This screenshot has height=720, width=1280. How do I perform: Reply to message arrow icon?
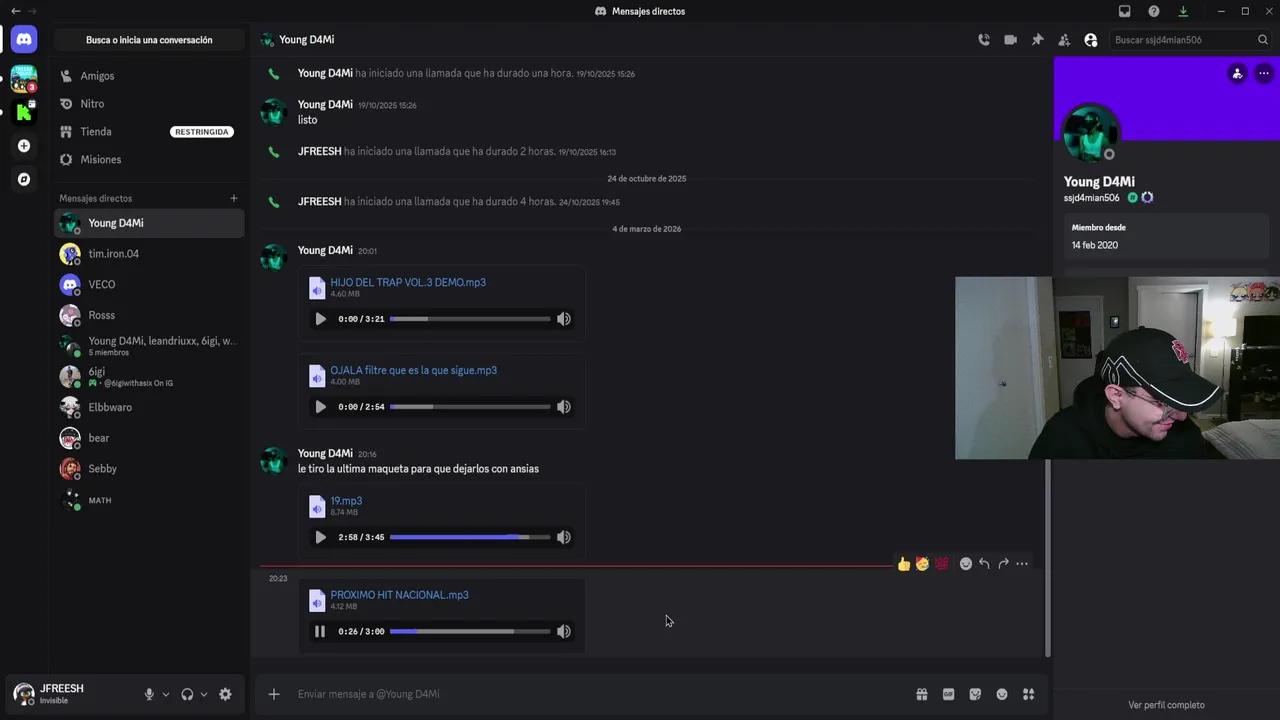click(x=984, y=564)
